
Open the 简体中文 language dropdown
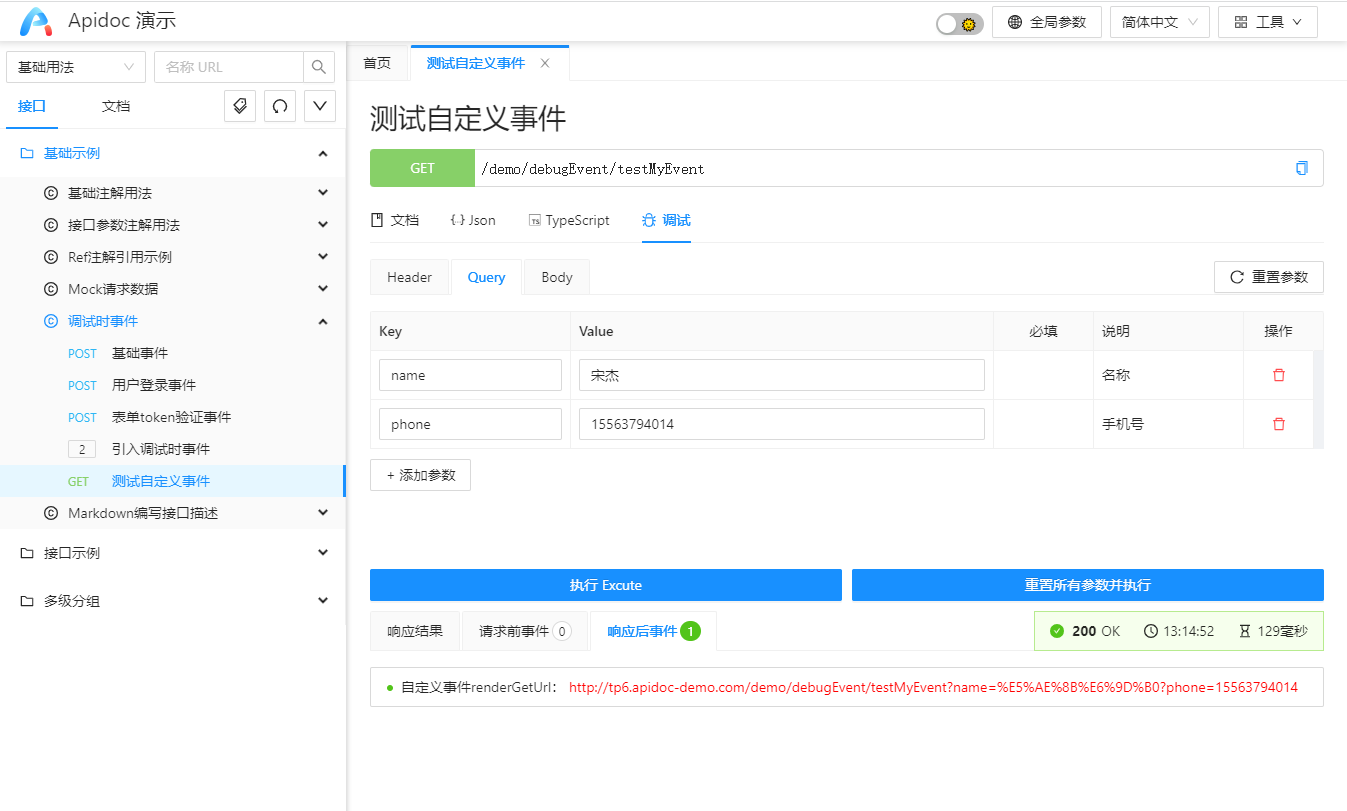coord(1159,22)
